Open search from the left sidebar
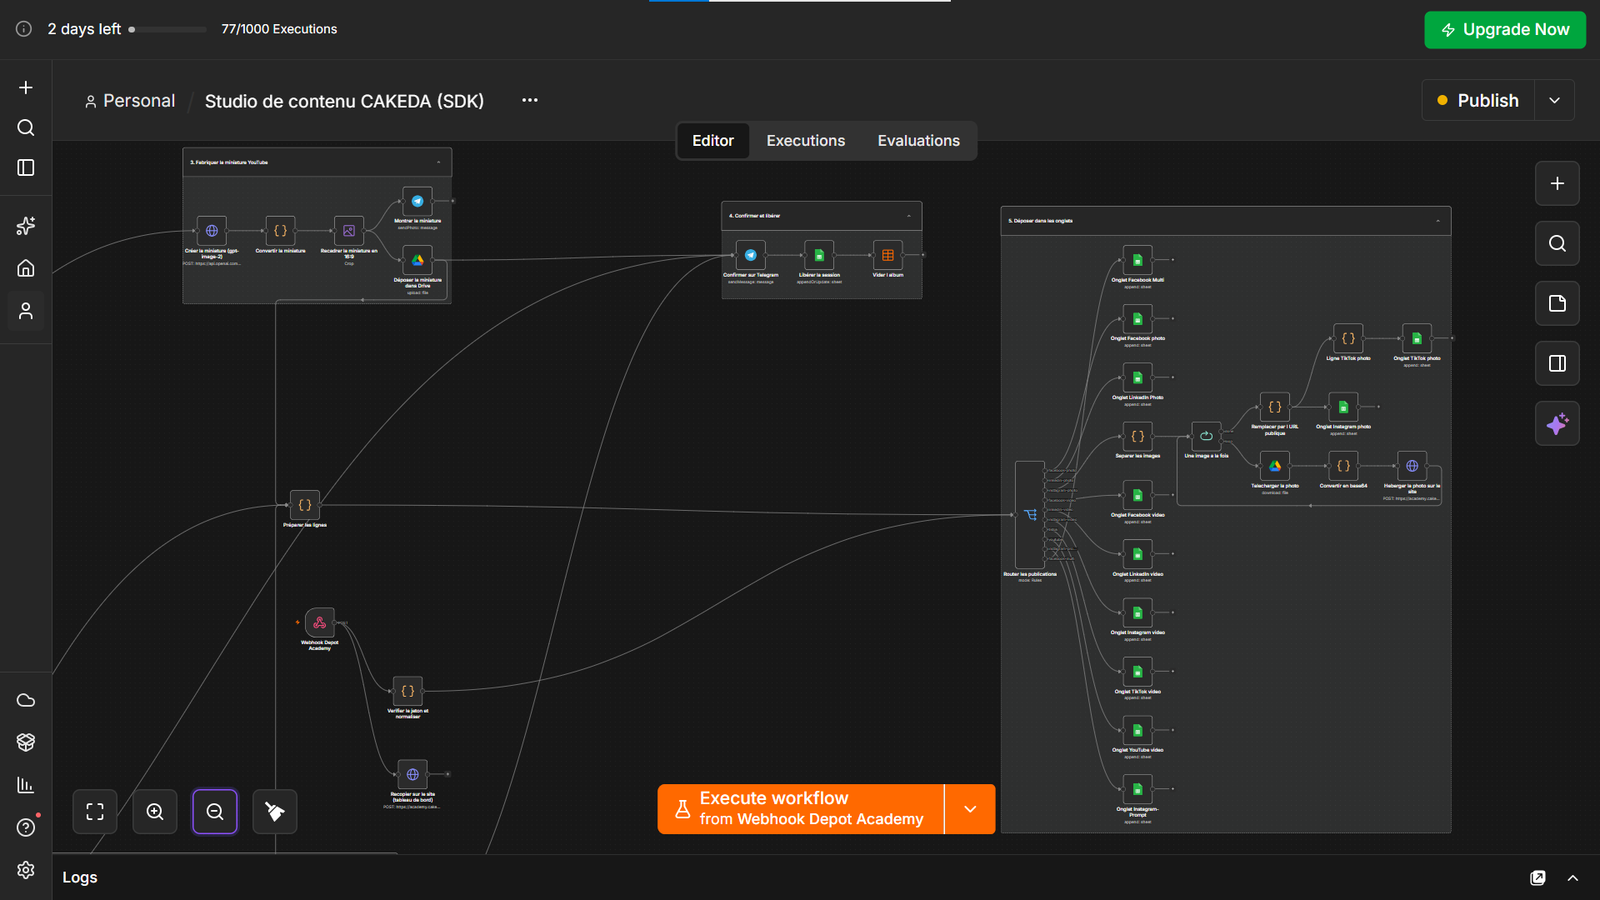The image size is (1600, 900). (x=26, y=128)
